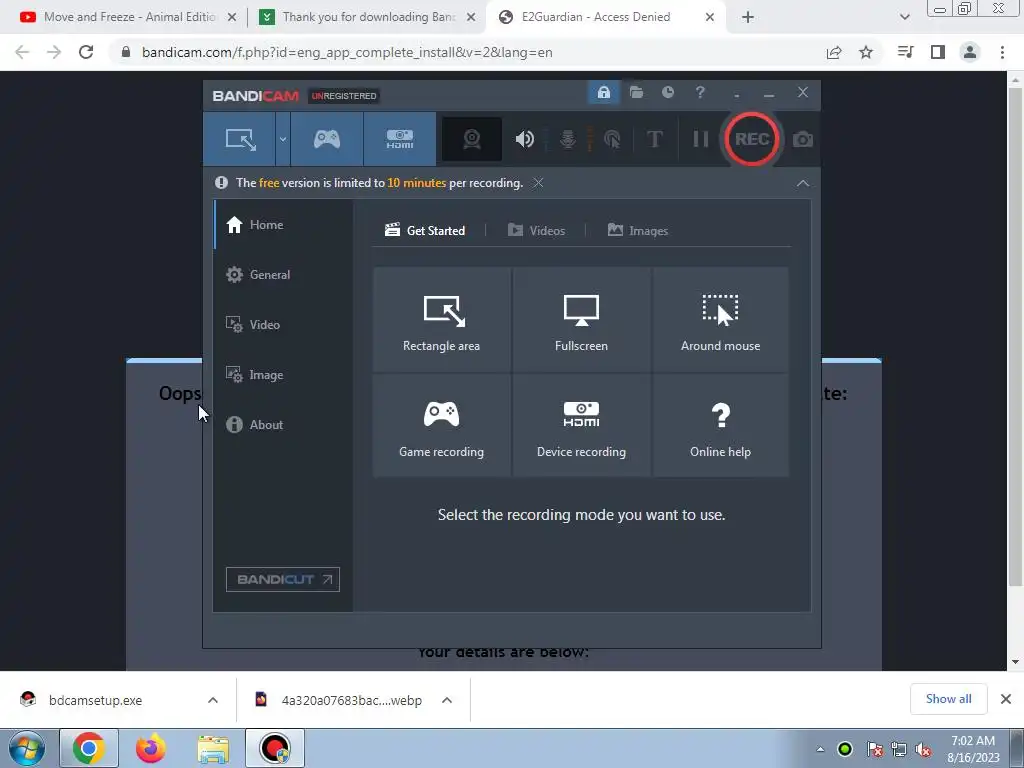
Task: Open File Explorer from the taskbar
Action: (213, 748)
